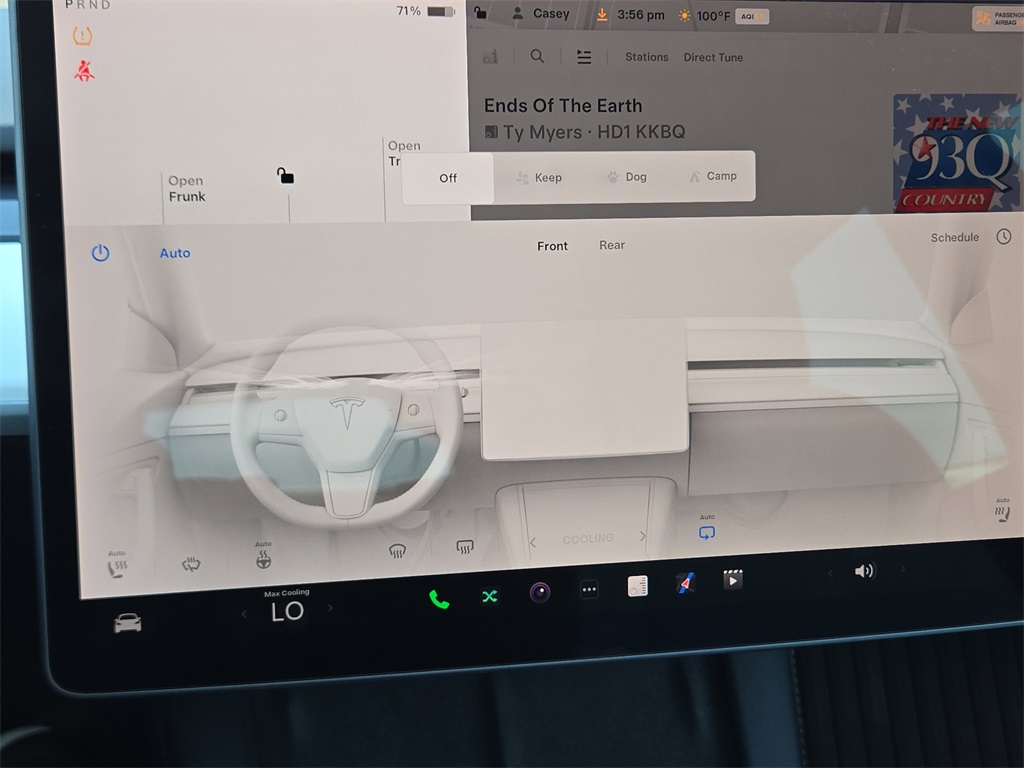Search media with the magnifier icon

537,56
